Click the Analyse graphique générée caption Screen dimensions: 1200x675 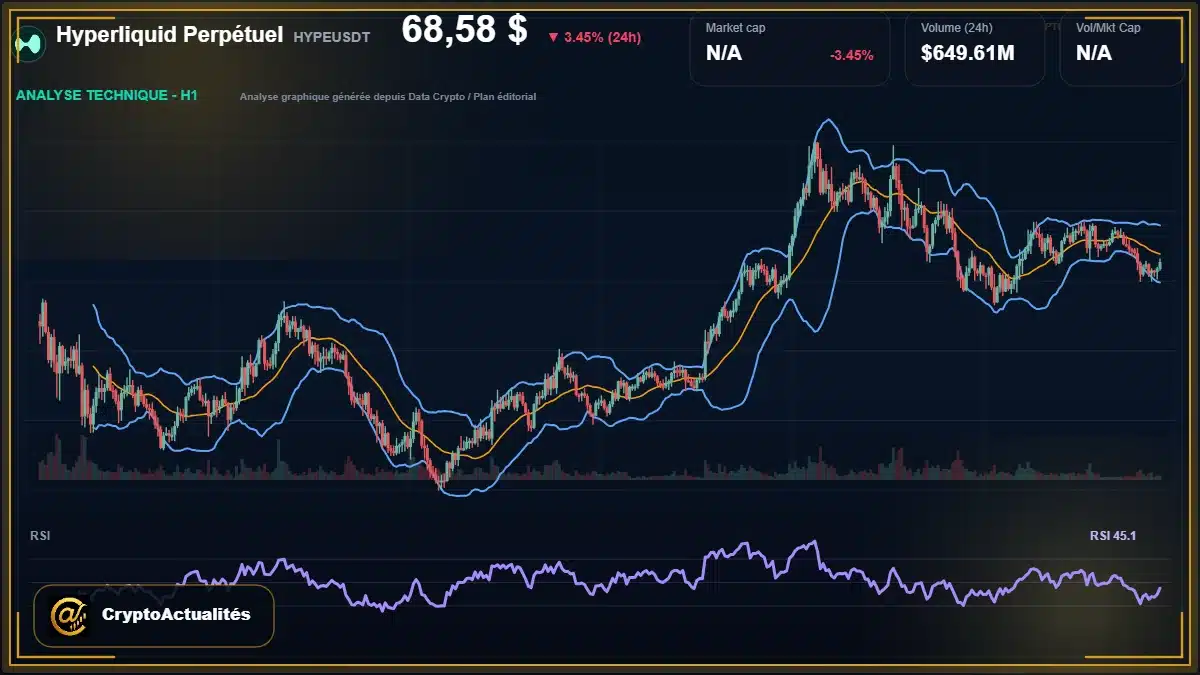pos(388,97)
